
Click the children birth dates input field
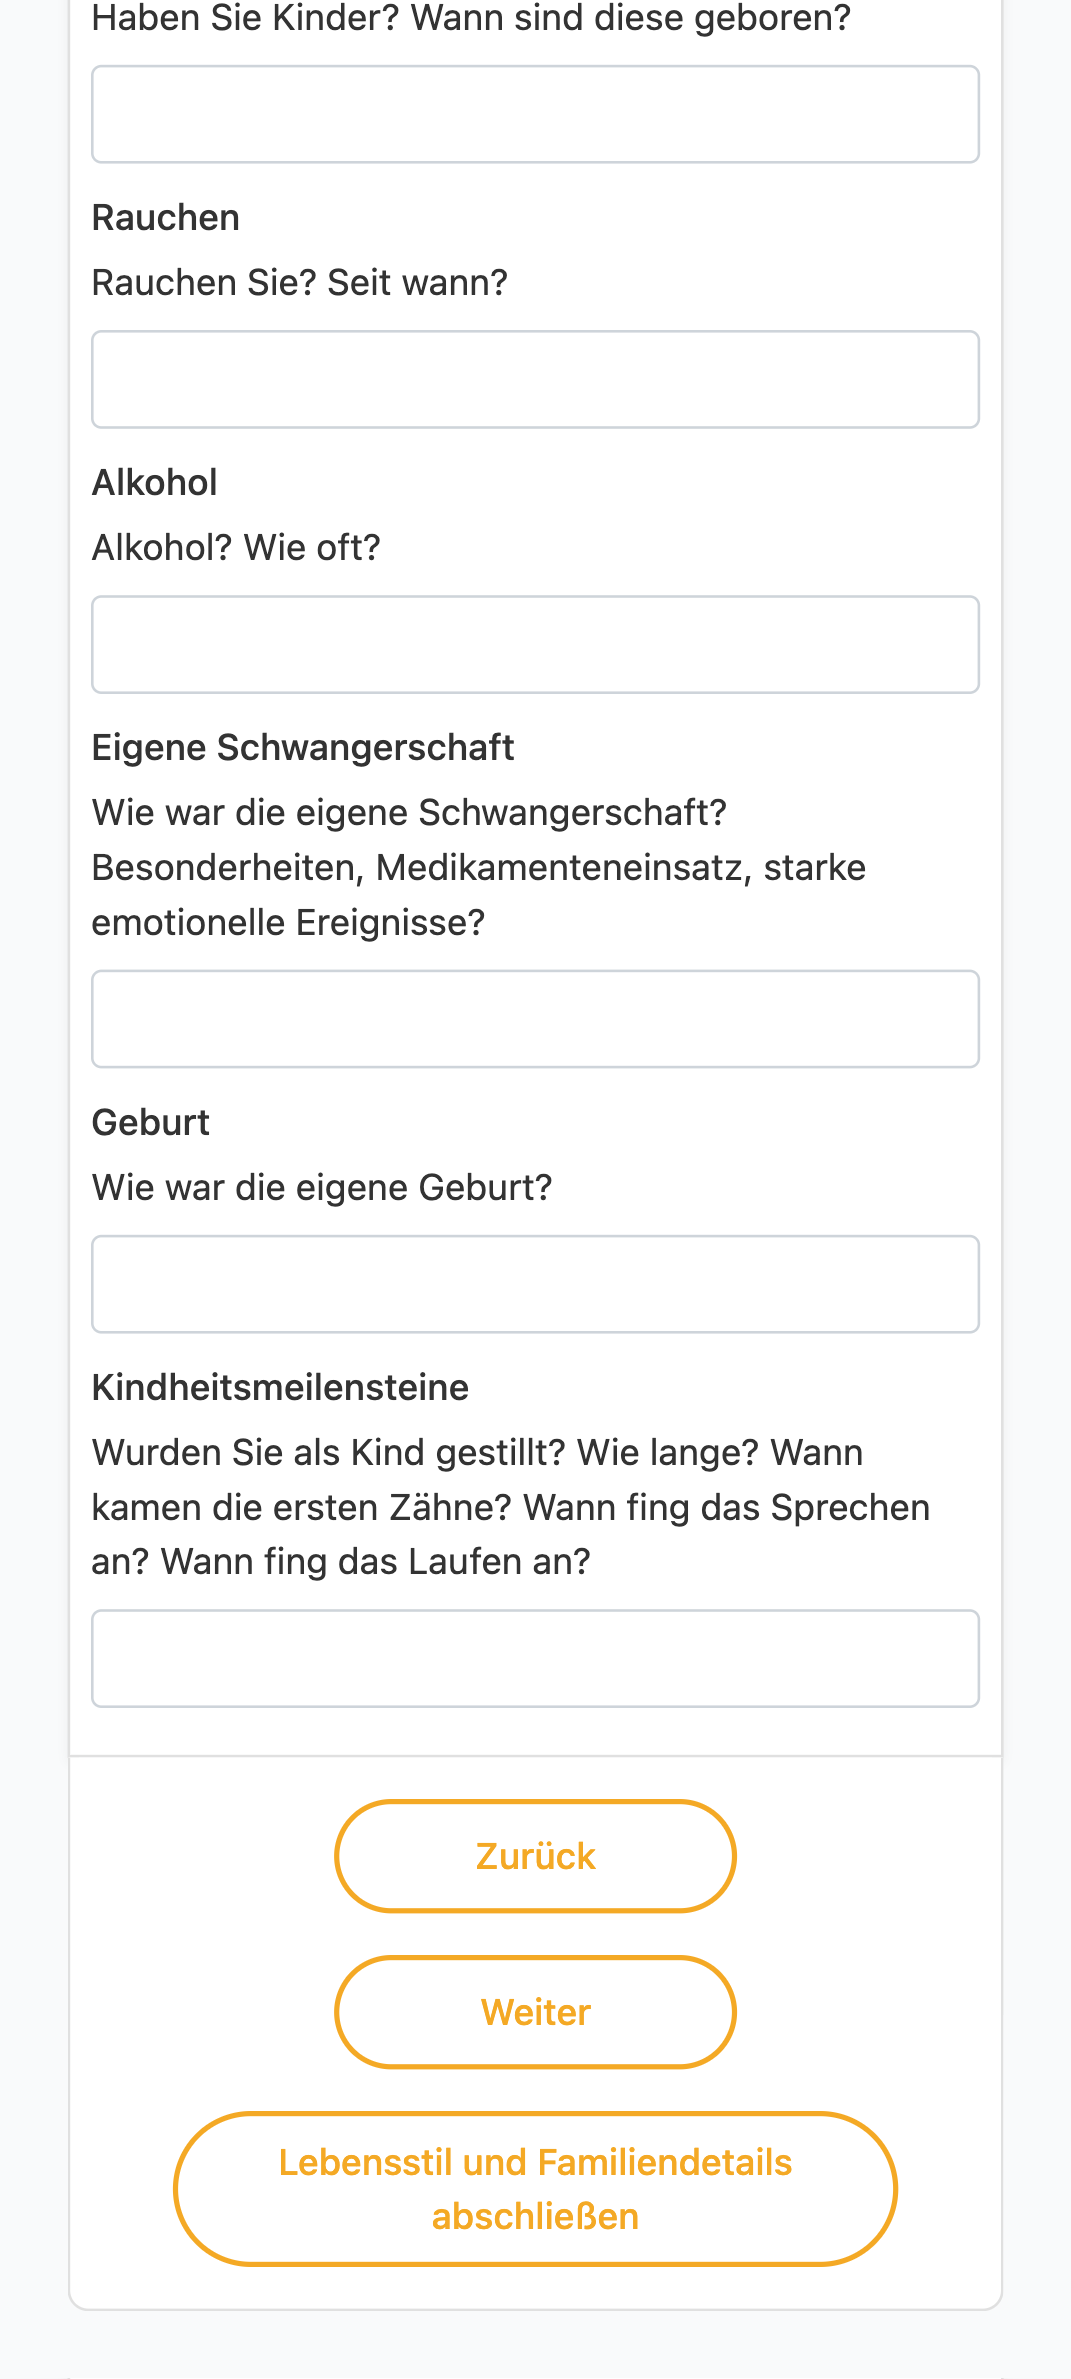[x=535, y=114]
